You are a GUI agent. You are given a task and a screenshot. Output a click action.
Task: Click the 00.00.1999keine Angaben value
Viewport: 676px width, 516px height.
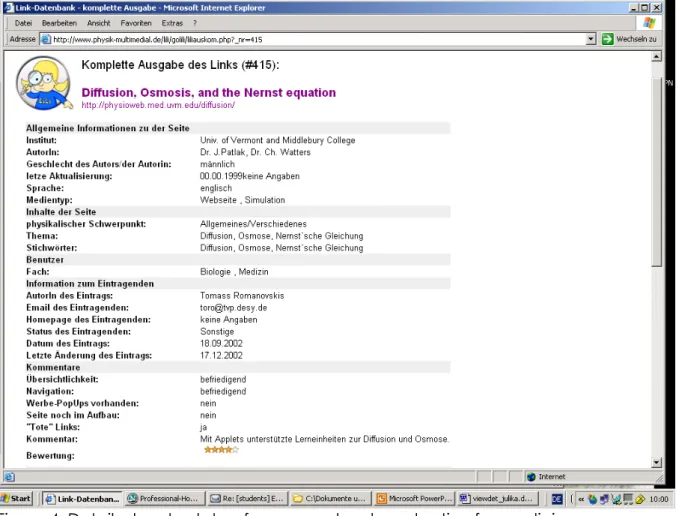point(250,176)
